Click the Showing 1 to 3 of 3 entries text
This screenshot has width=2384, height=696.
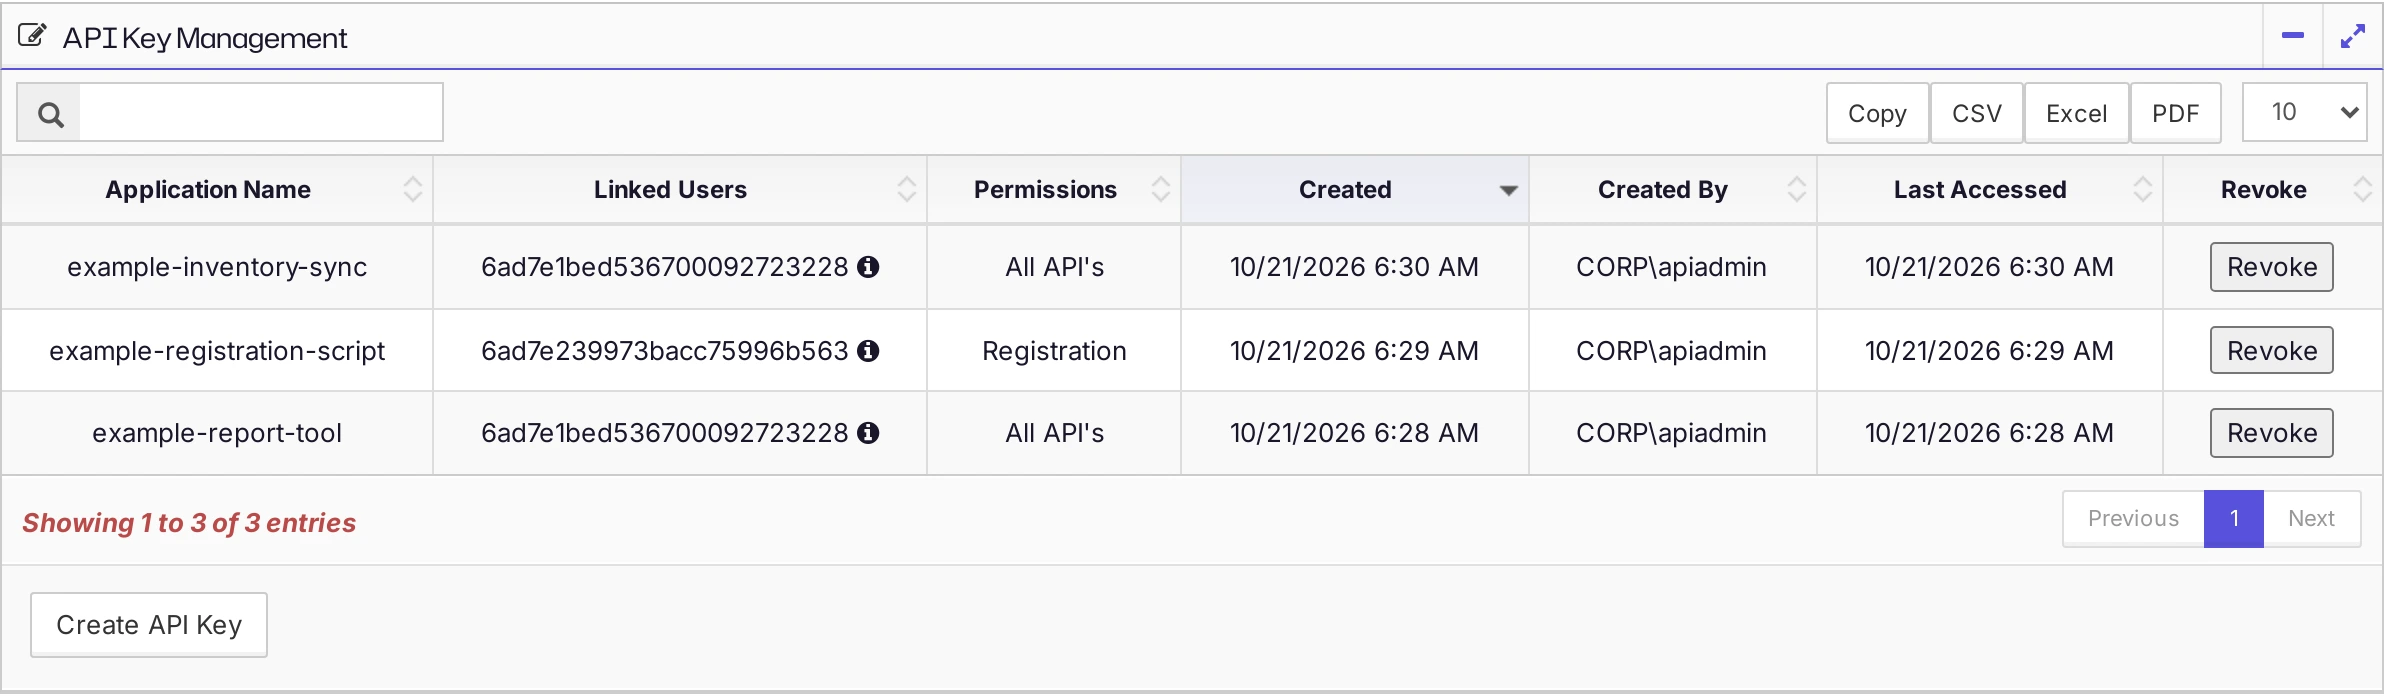(x=189, y=523)
